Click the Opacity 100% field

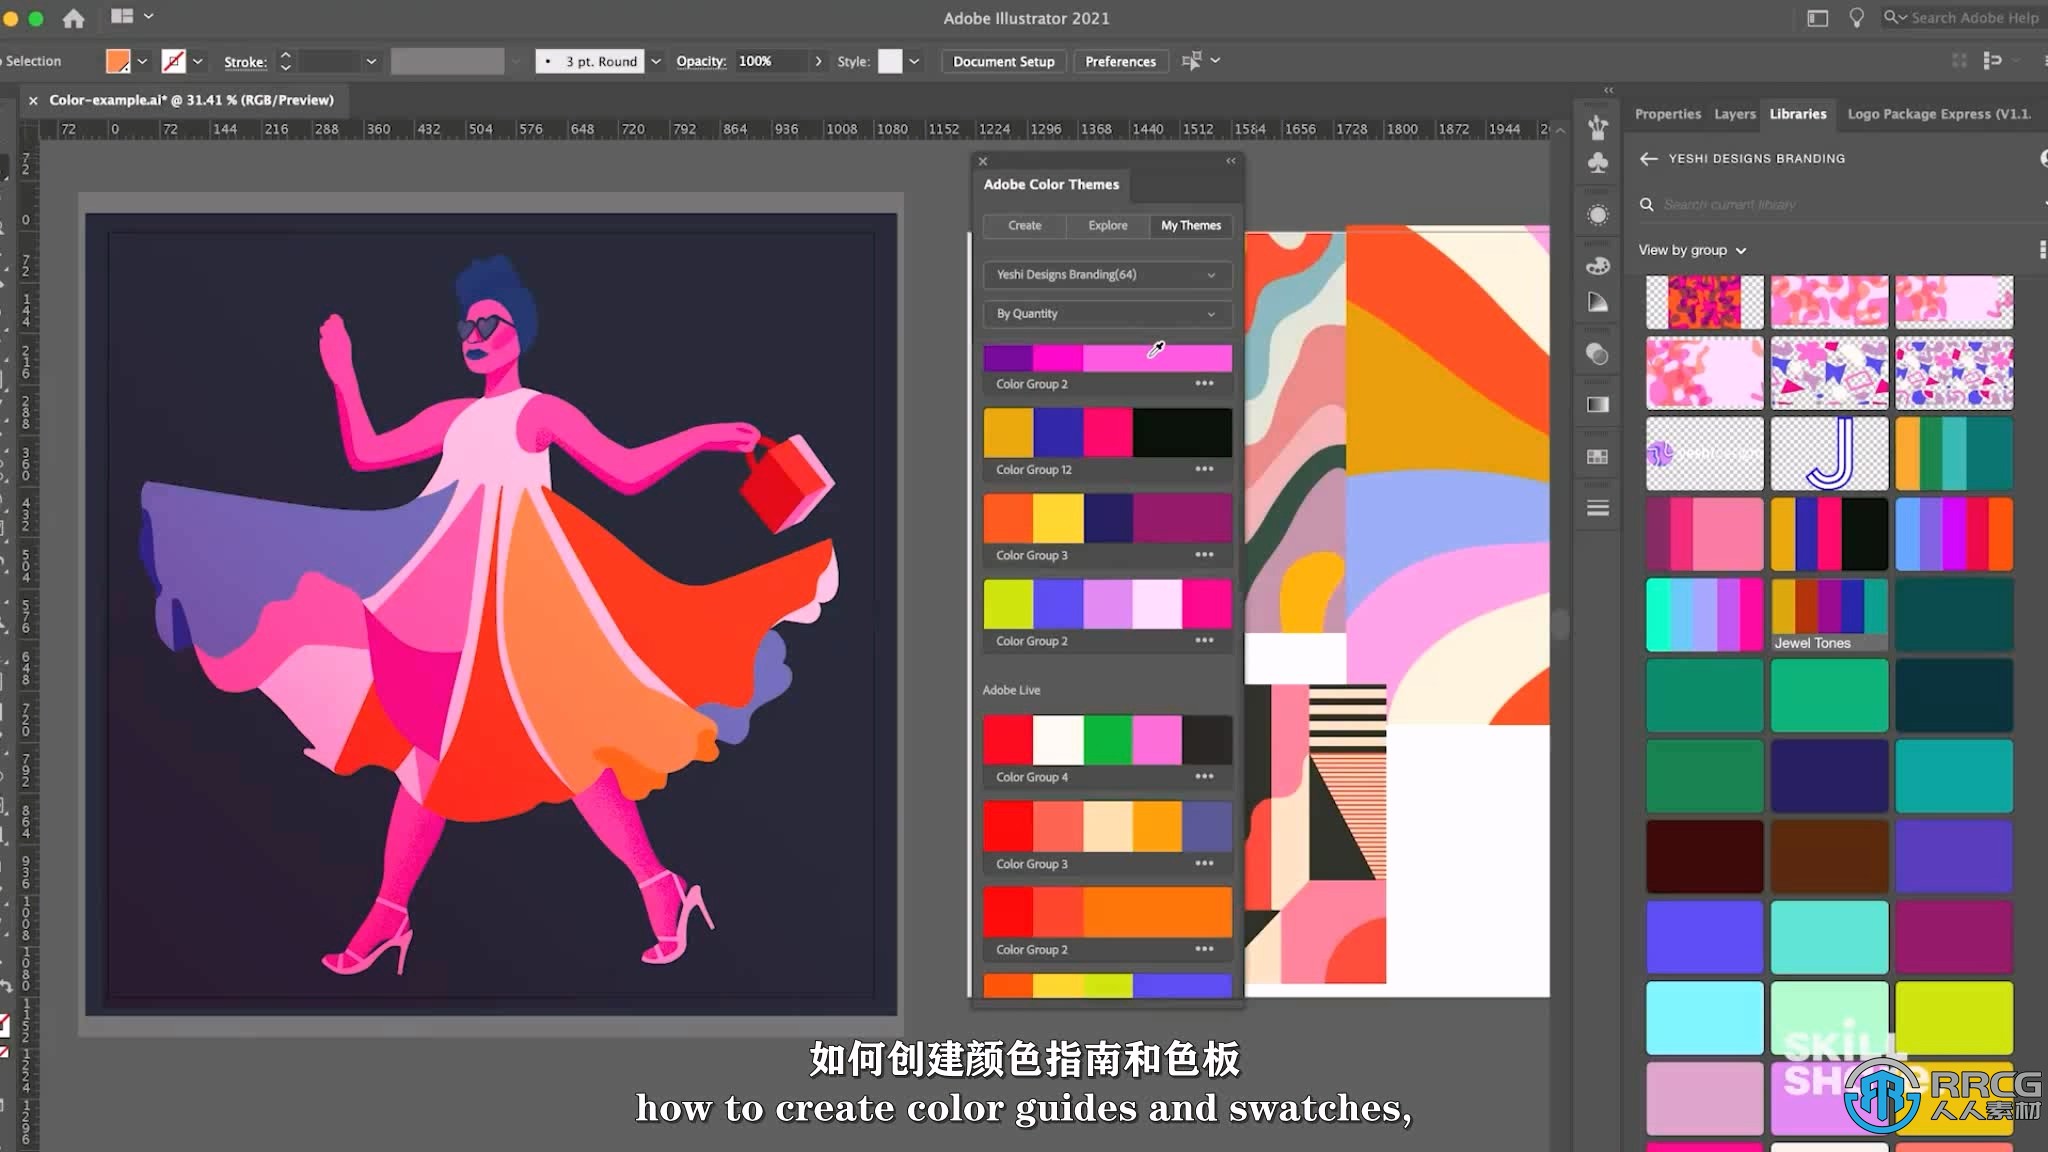tap(770, 61)
